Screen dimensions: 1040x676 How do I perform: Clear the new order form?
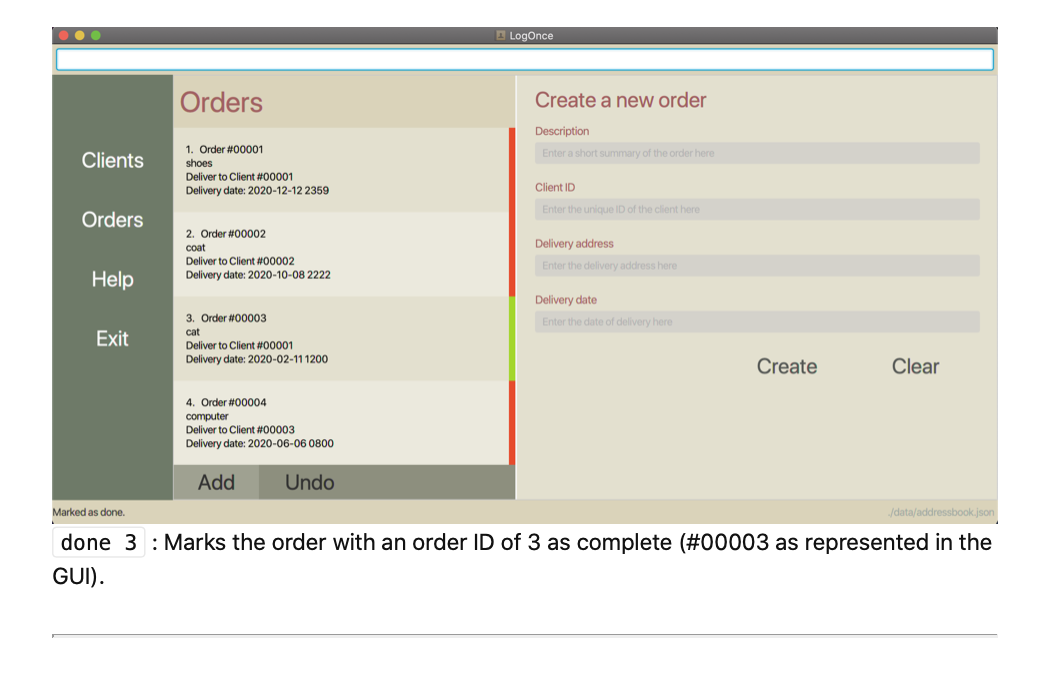tap(915, 366)
